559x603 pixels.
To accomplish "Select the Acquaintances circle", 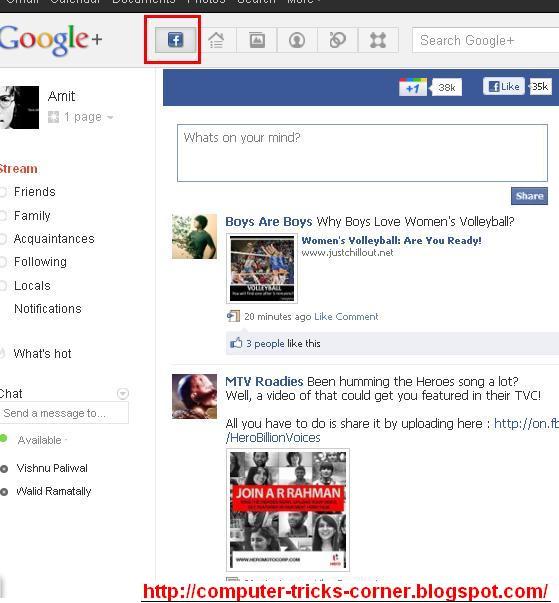I will (54, 239).
